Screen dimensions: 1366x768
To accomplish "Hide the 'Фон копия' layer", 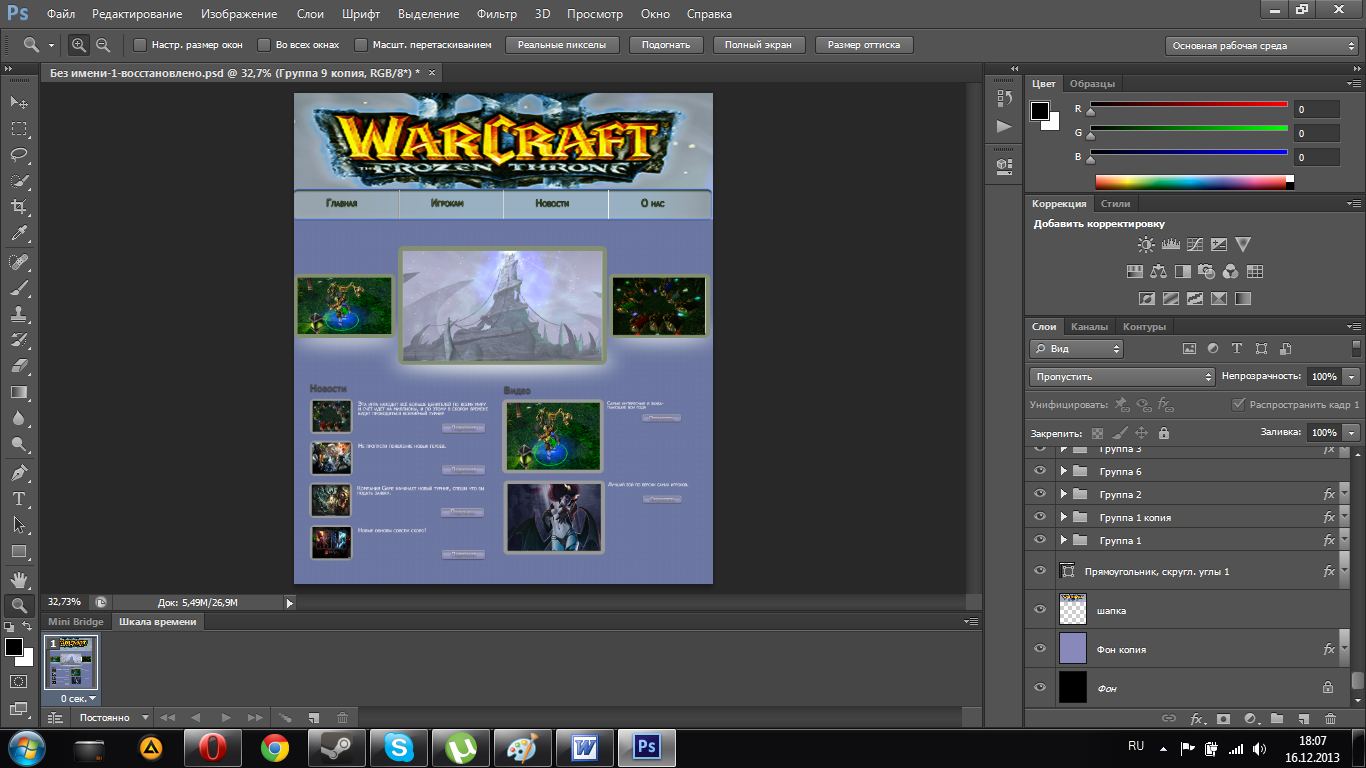I will click(x=1040, y=649).
